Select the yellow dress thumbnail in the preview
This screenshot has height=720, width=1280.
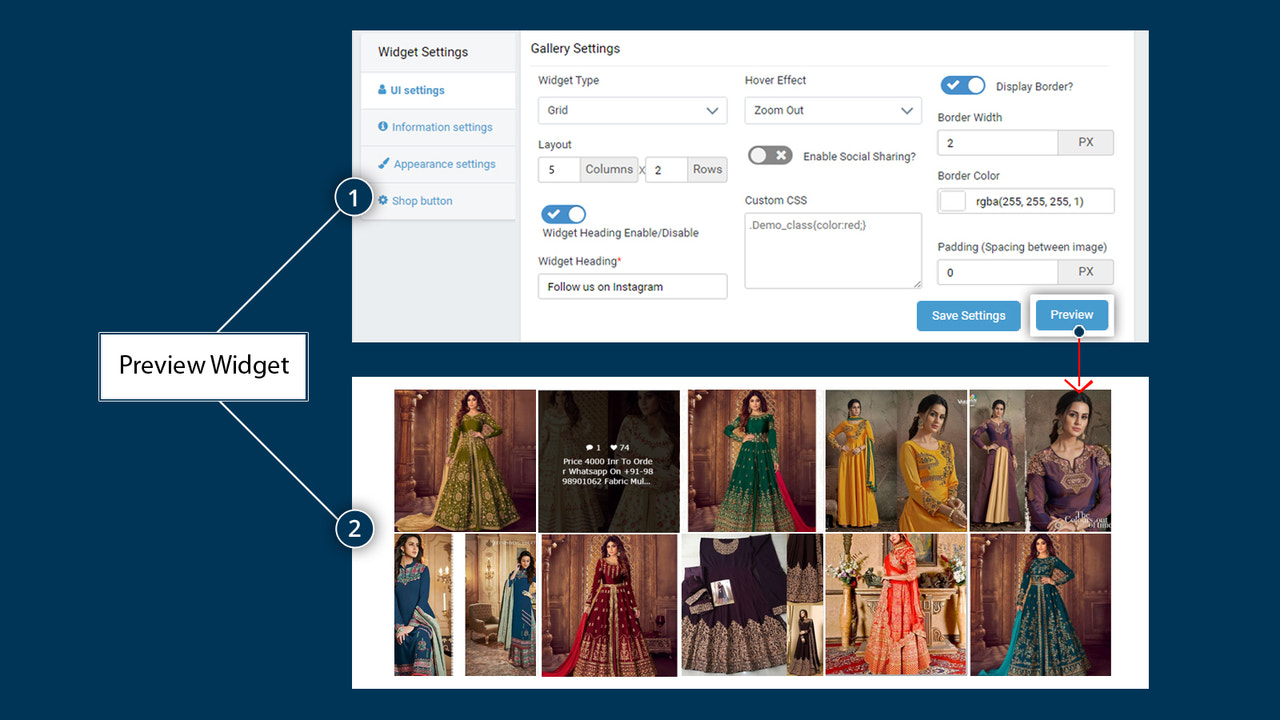pos(895,461)
